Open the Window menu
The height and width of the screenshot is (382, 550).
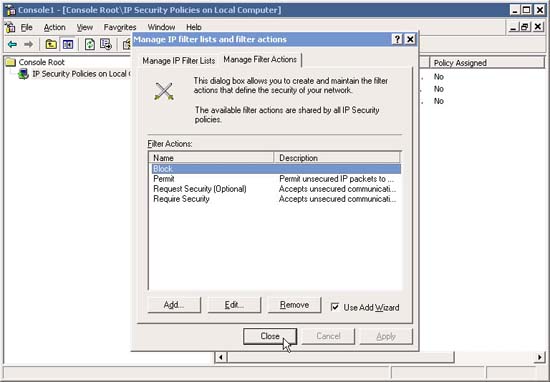click(161, 27)
